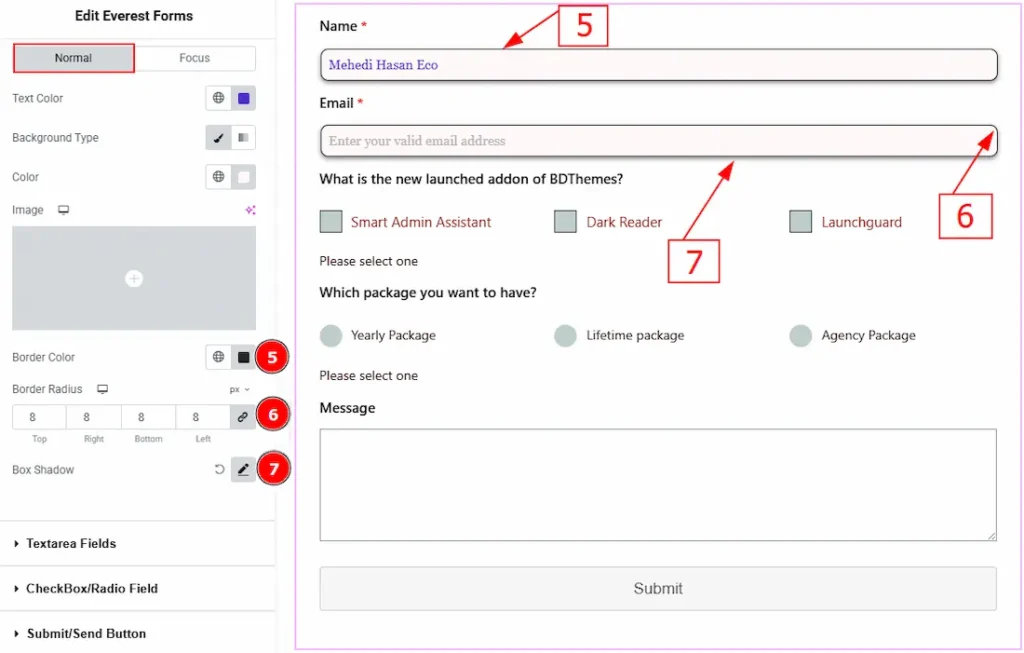Click the Email address input field

click(x=657, y=141)
